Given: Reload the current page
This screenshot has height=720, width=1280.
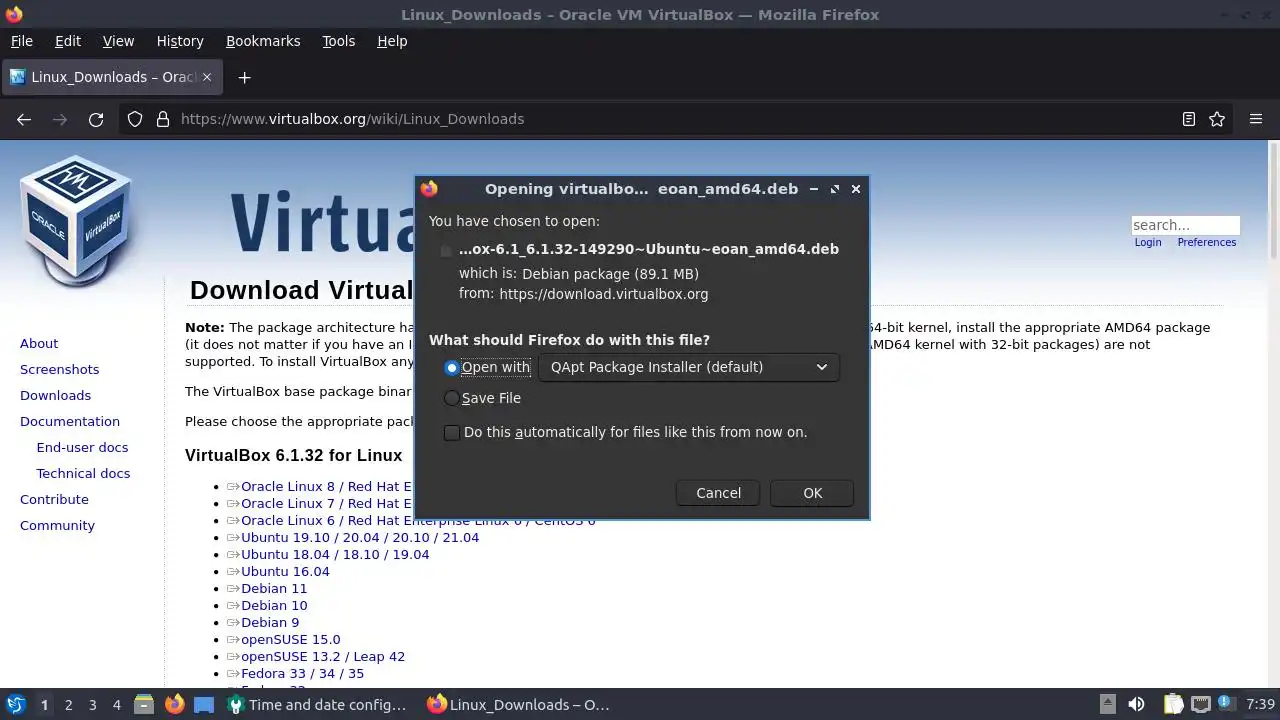Looking at the screenshot, I should click(x=96, y=119).
